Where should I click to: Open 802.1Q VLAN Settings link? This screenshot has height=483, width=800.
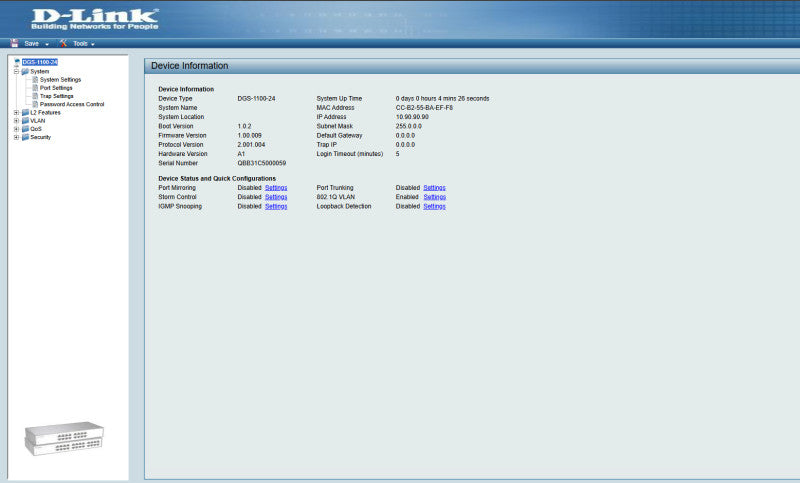[x=434, y=197]
